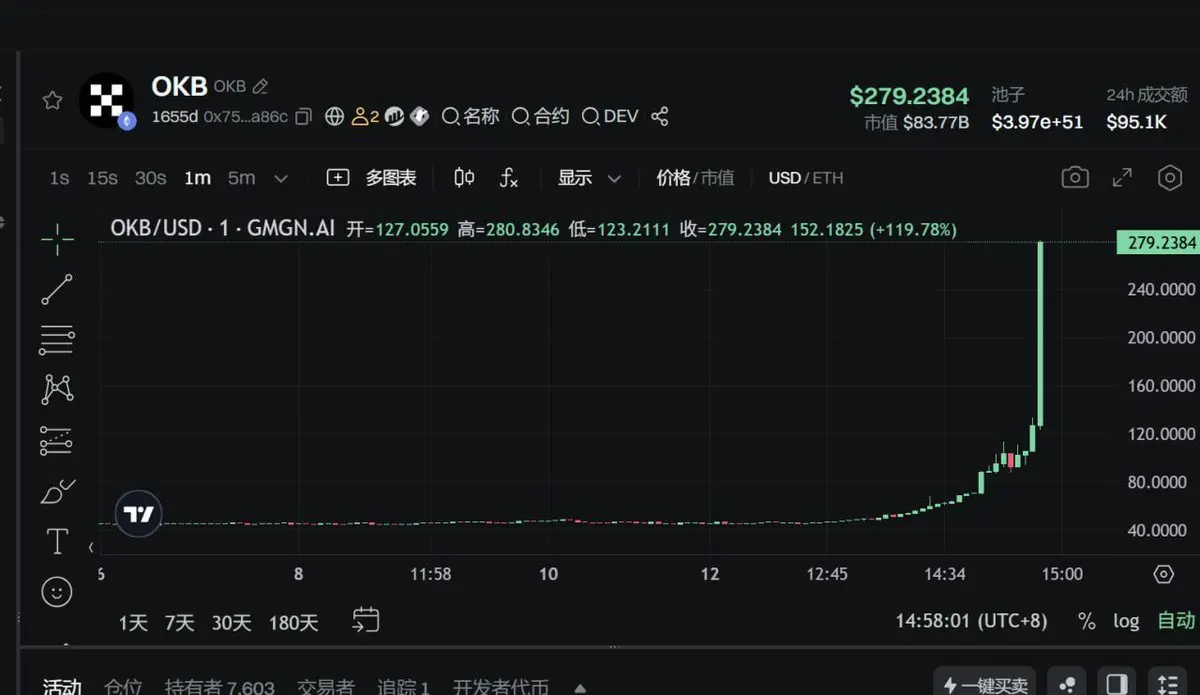Add OKB to favorites with the star
Viewport: 1200px width, 695px height.
click(52, 100)
